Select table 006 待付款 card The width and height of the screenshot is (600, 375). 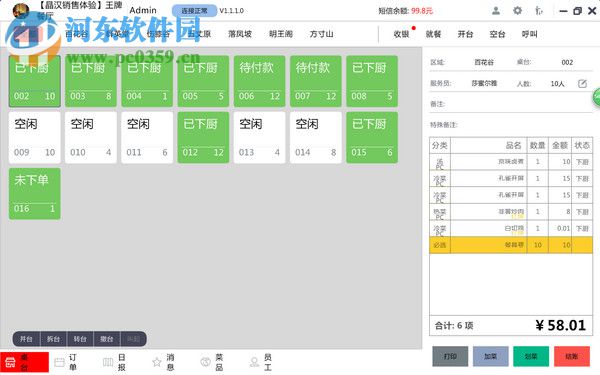point(260,81)
